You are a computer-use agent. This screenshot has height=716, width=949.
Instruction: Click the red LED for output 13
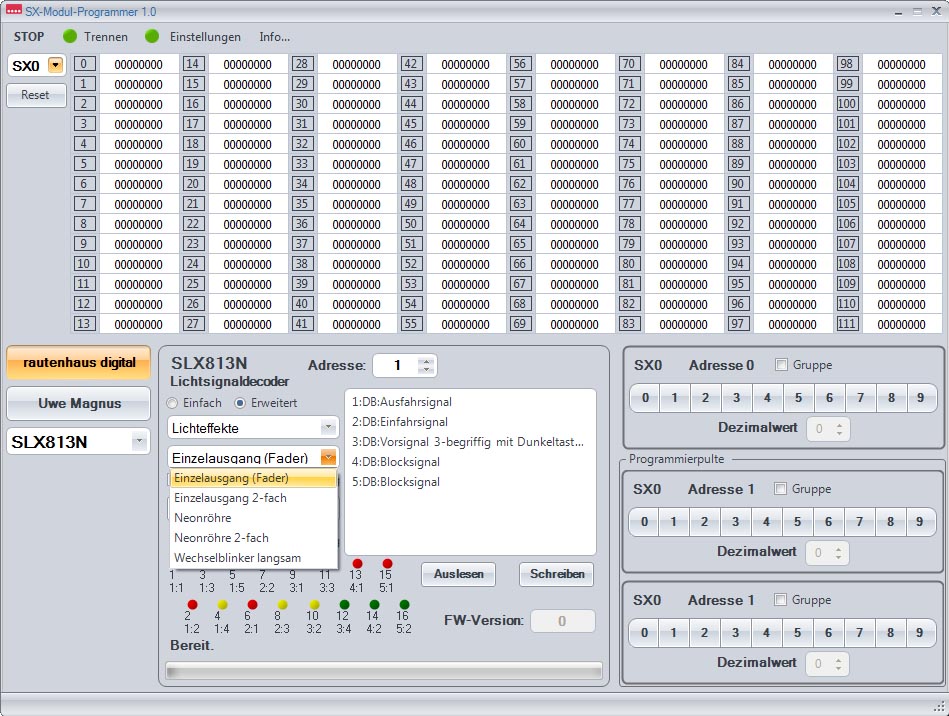click(357, 564)
